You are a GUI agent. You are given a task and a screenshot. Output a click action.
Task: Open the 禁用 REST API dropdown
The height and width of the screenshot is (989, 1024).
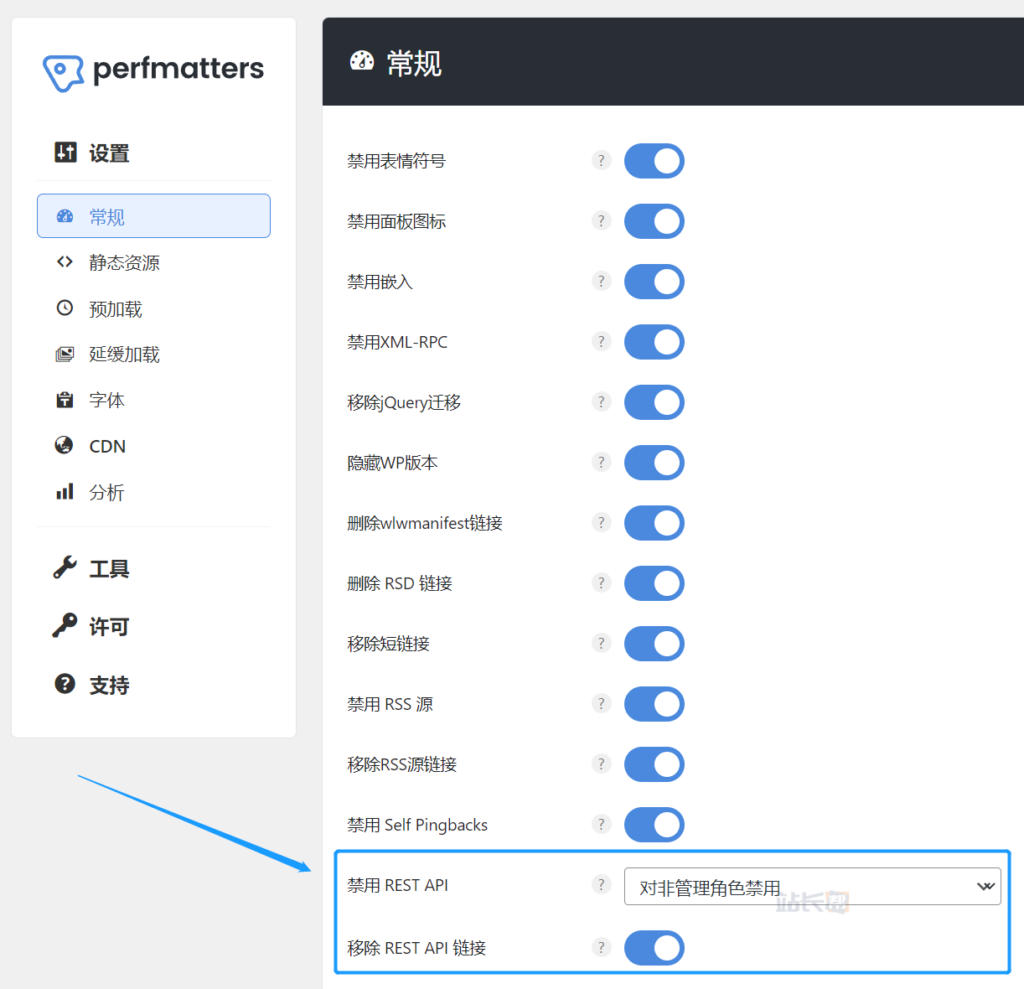(x=812, y=885)
